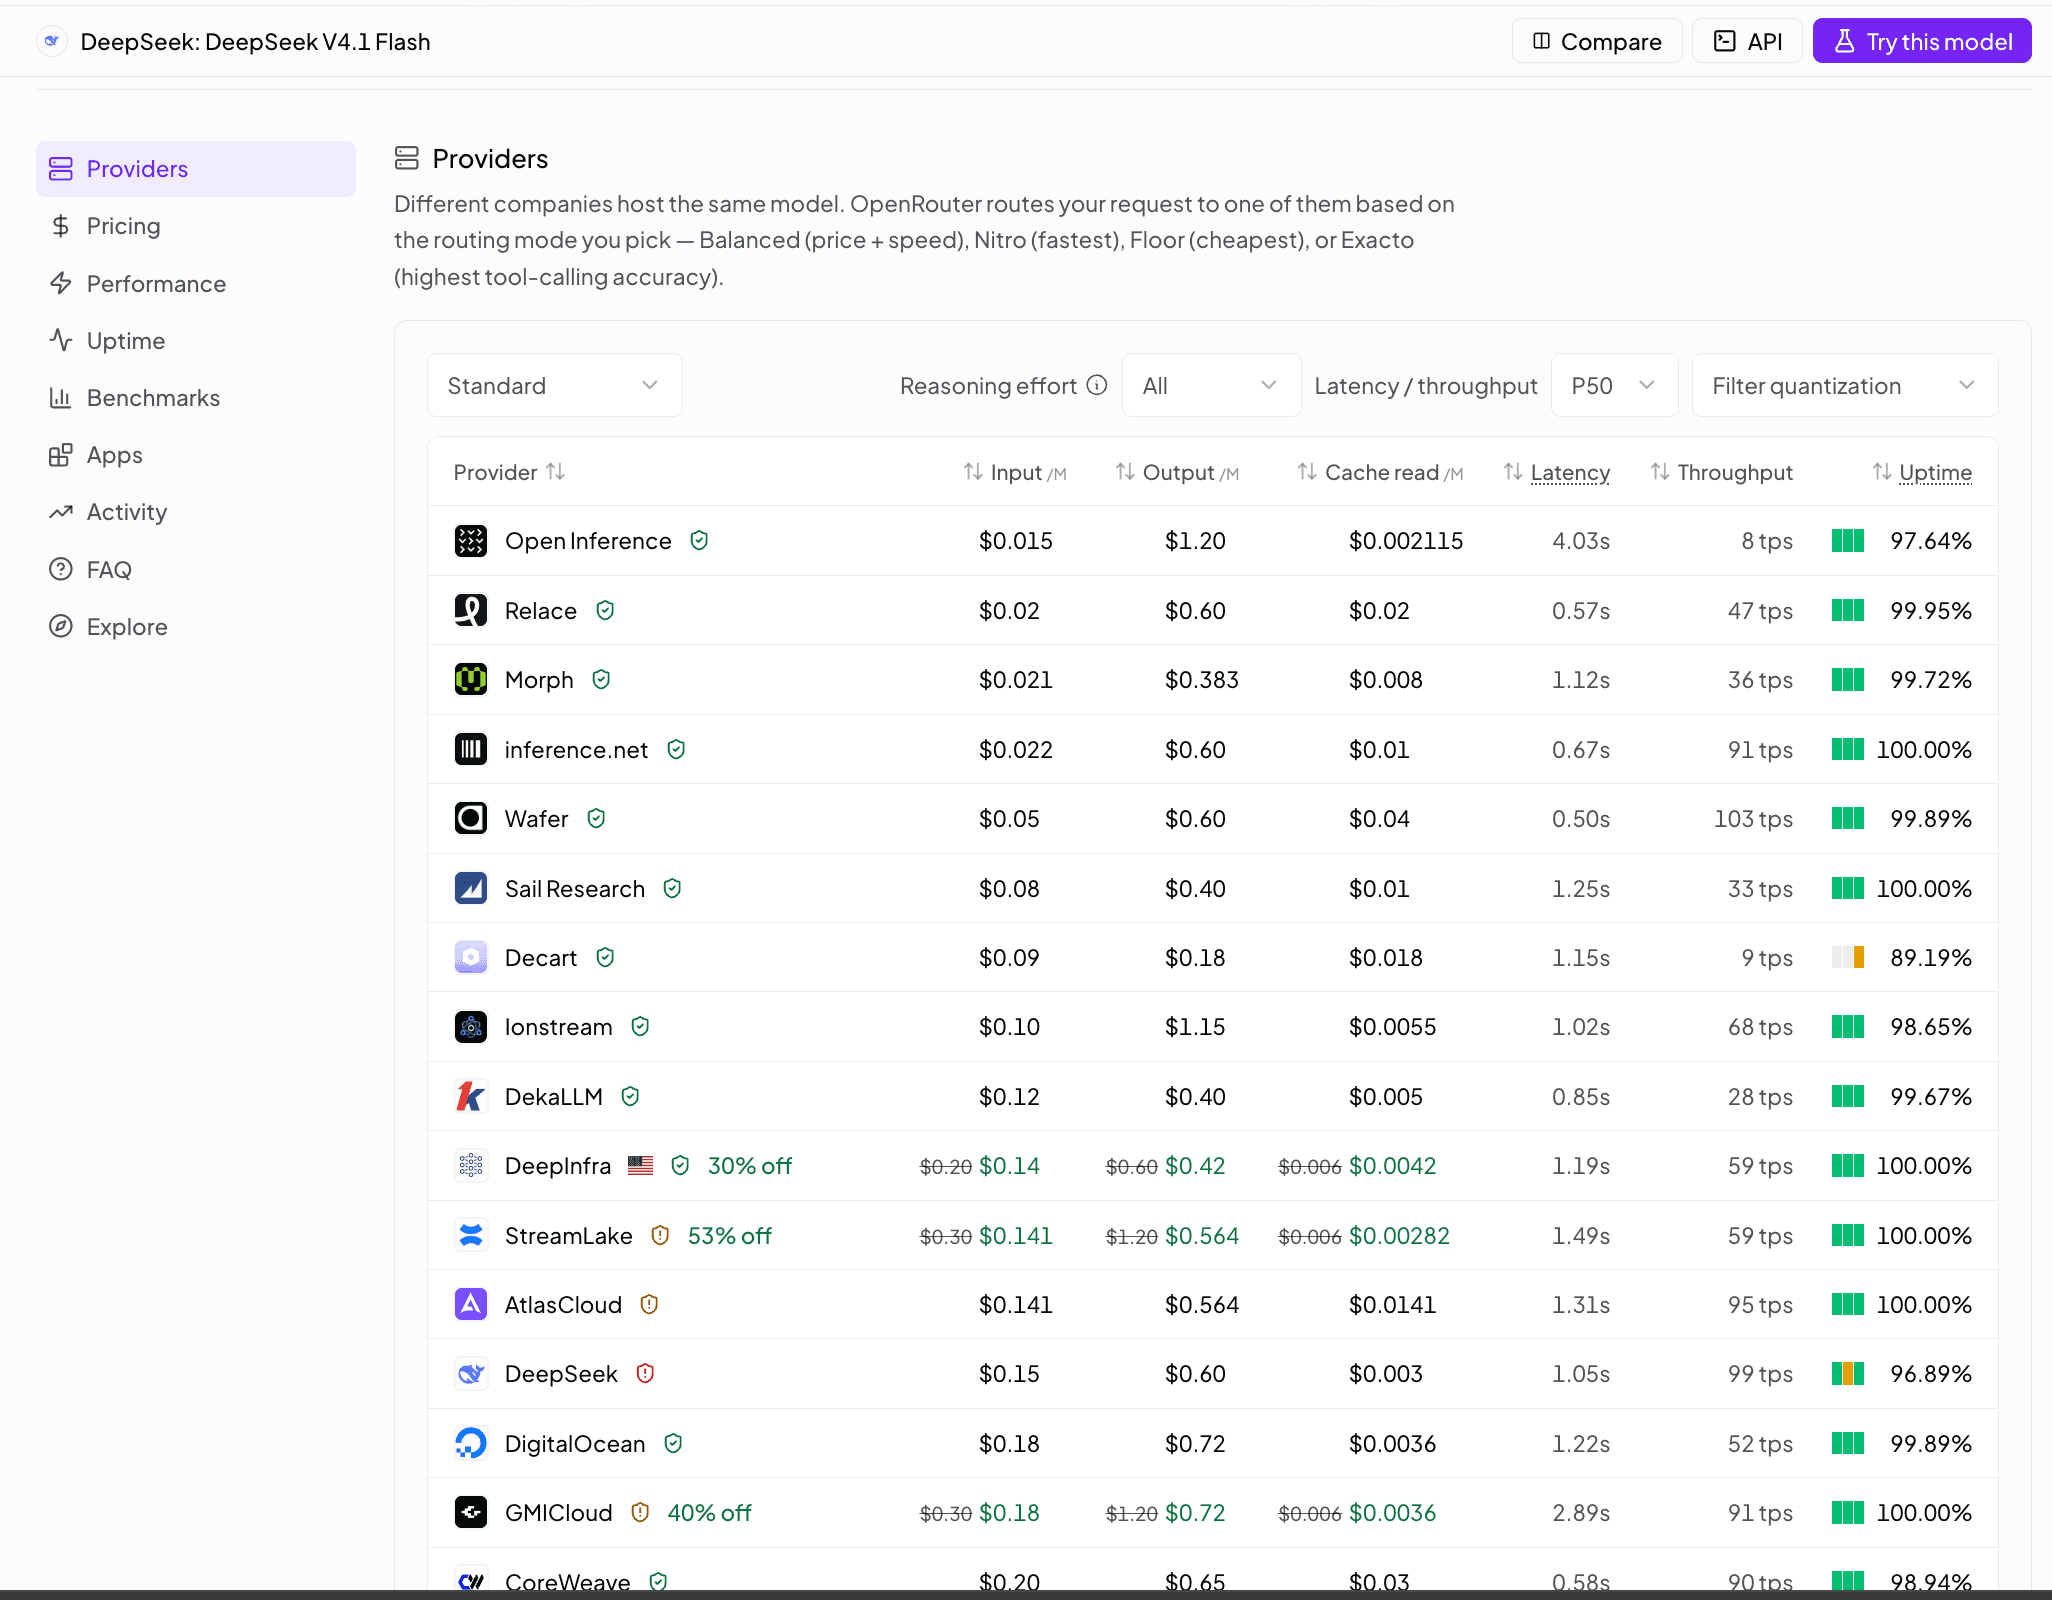Image resolution: width=2052 pixels, height=1600 pixels.
Task: Click the DeepSeek logo in the page header
Action: 52,41
